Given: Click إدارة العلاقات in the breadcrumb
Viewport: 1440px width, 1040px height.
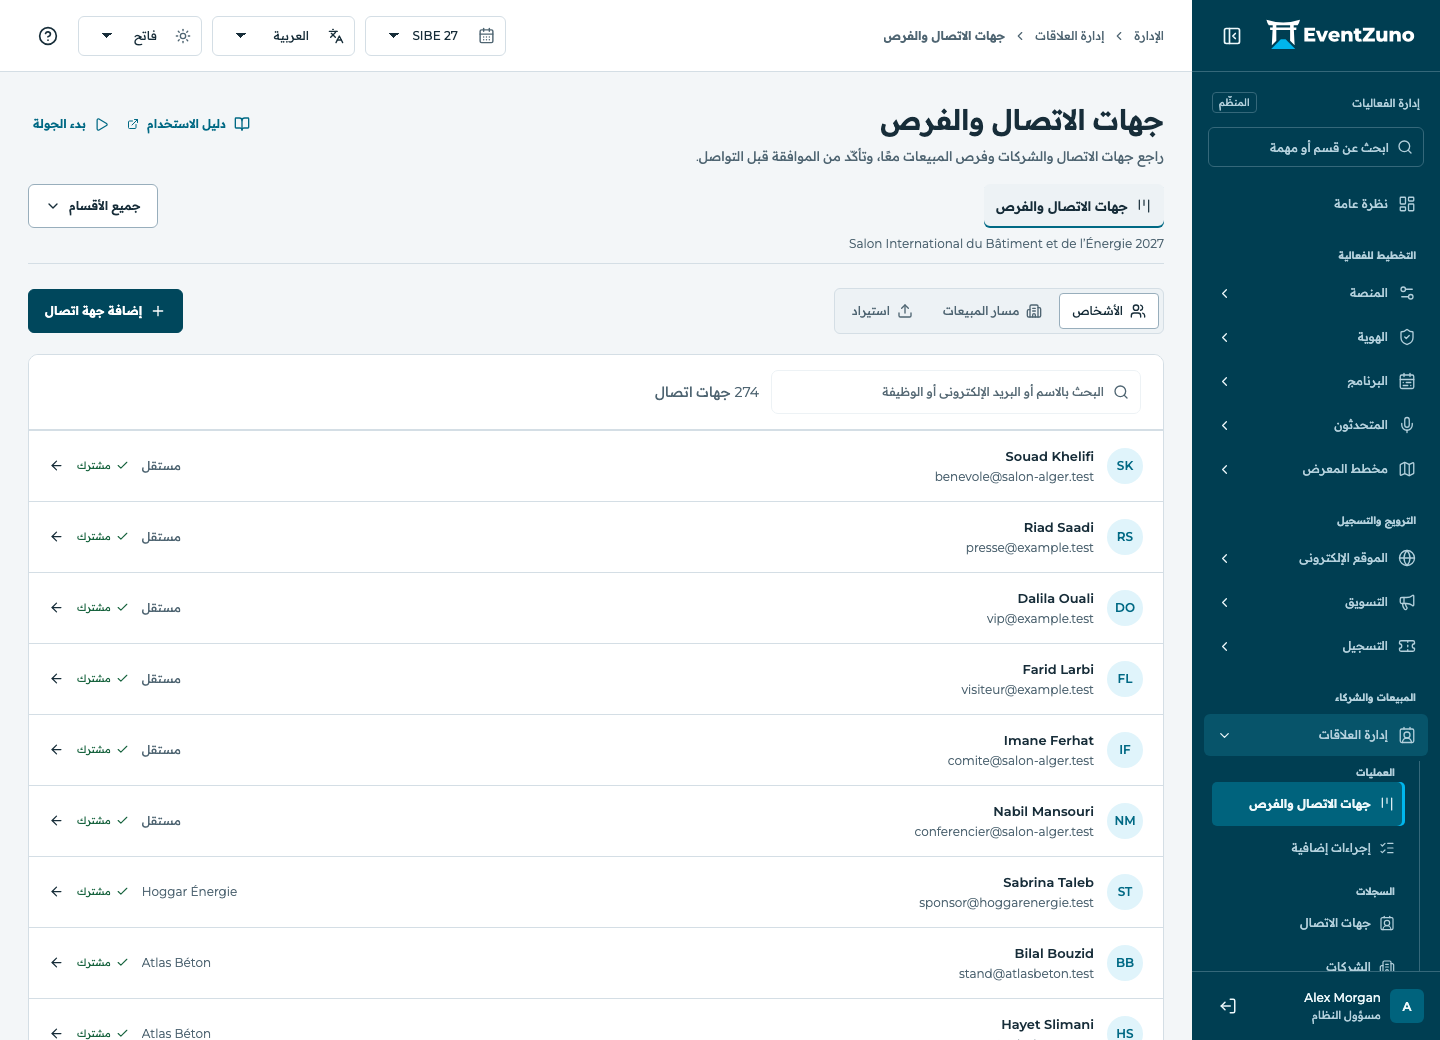Looking at the screenshot, I should pos(1070,36).
